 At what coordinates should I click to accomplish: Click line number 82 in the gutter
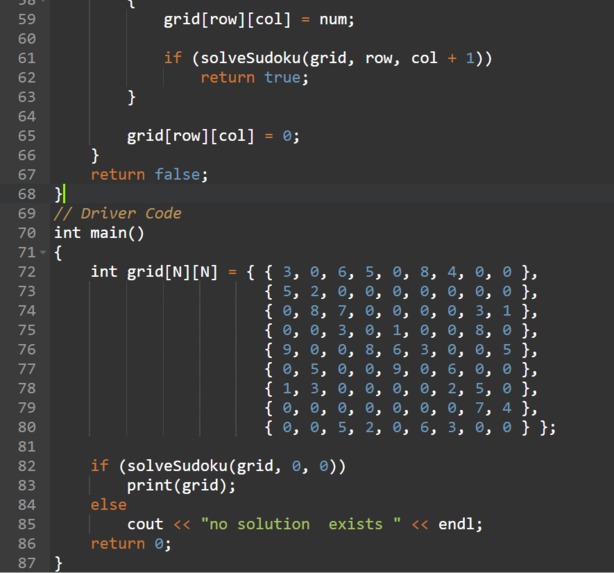pyautogui.click(x=27, y=466)
